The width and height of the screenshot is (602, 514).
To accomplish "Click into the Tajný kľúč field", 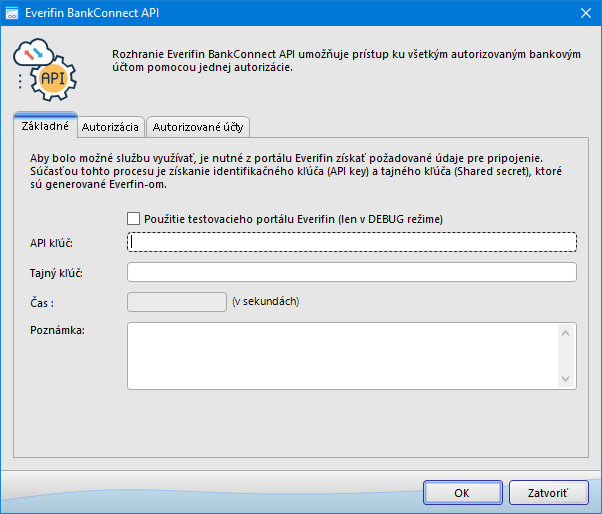I will coord(352,272).
